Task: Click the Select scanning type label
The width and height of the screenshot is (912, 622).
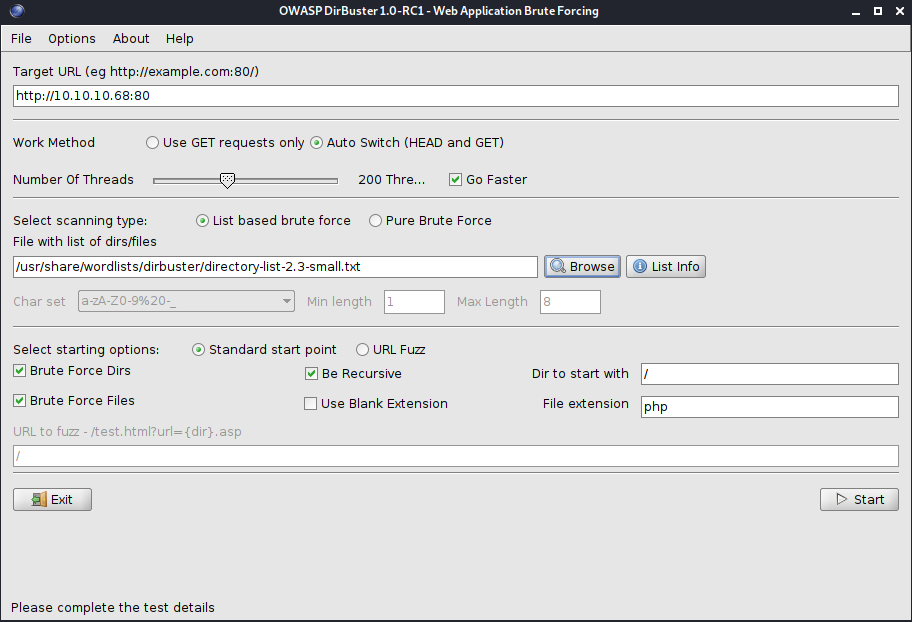Action: click(80, 221)
